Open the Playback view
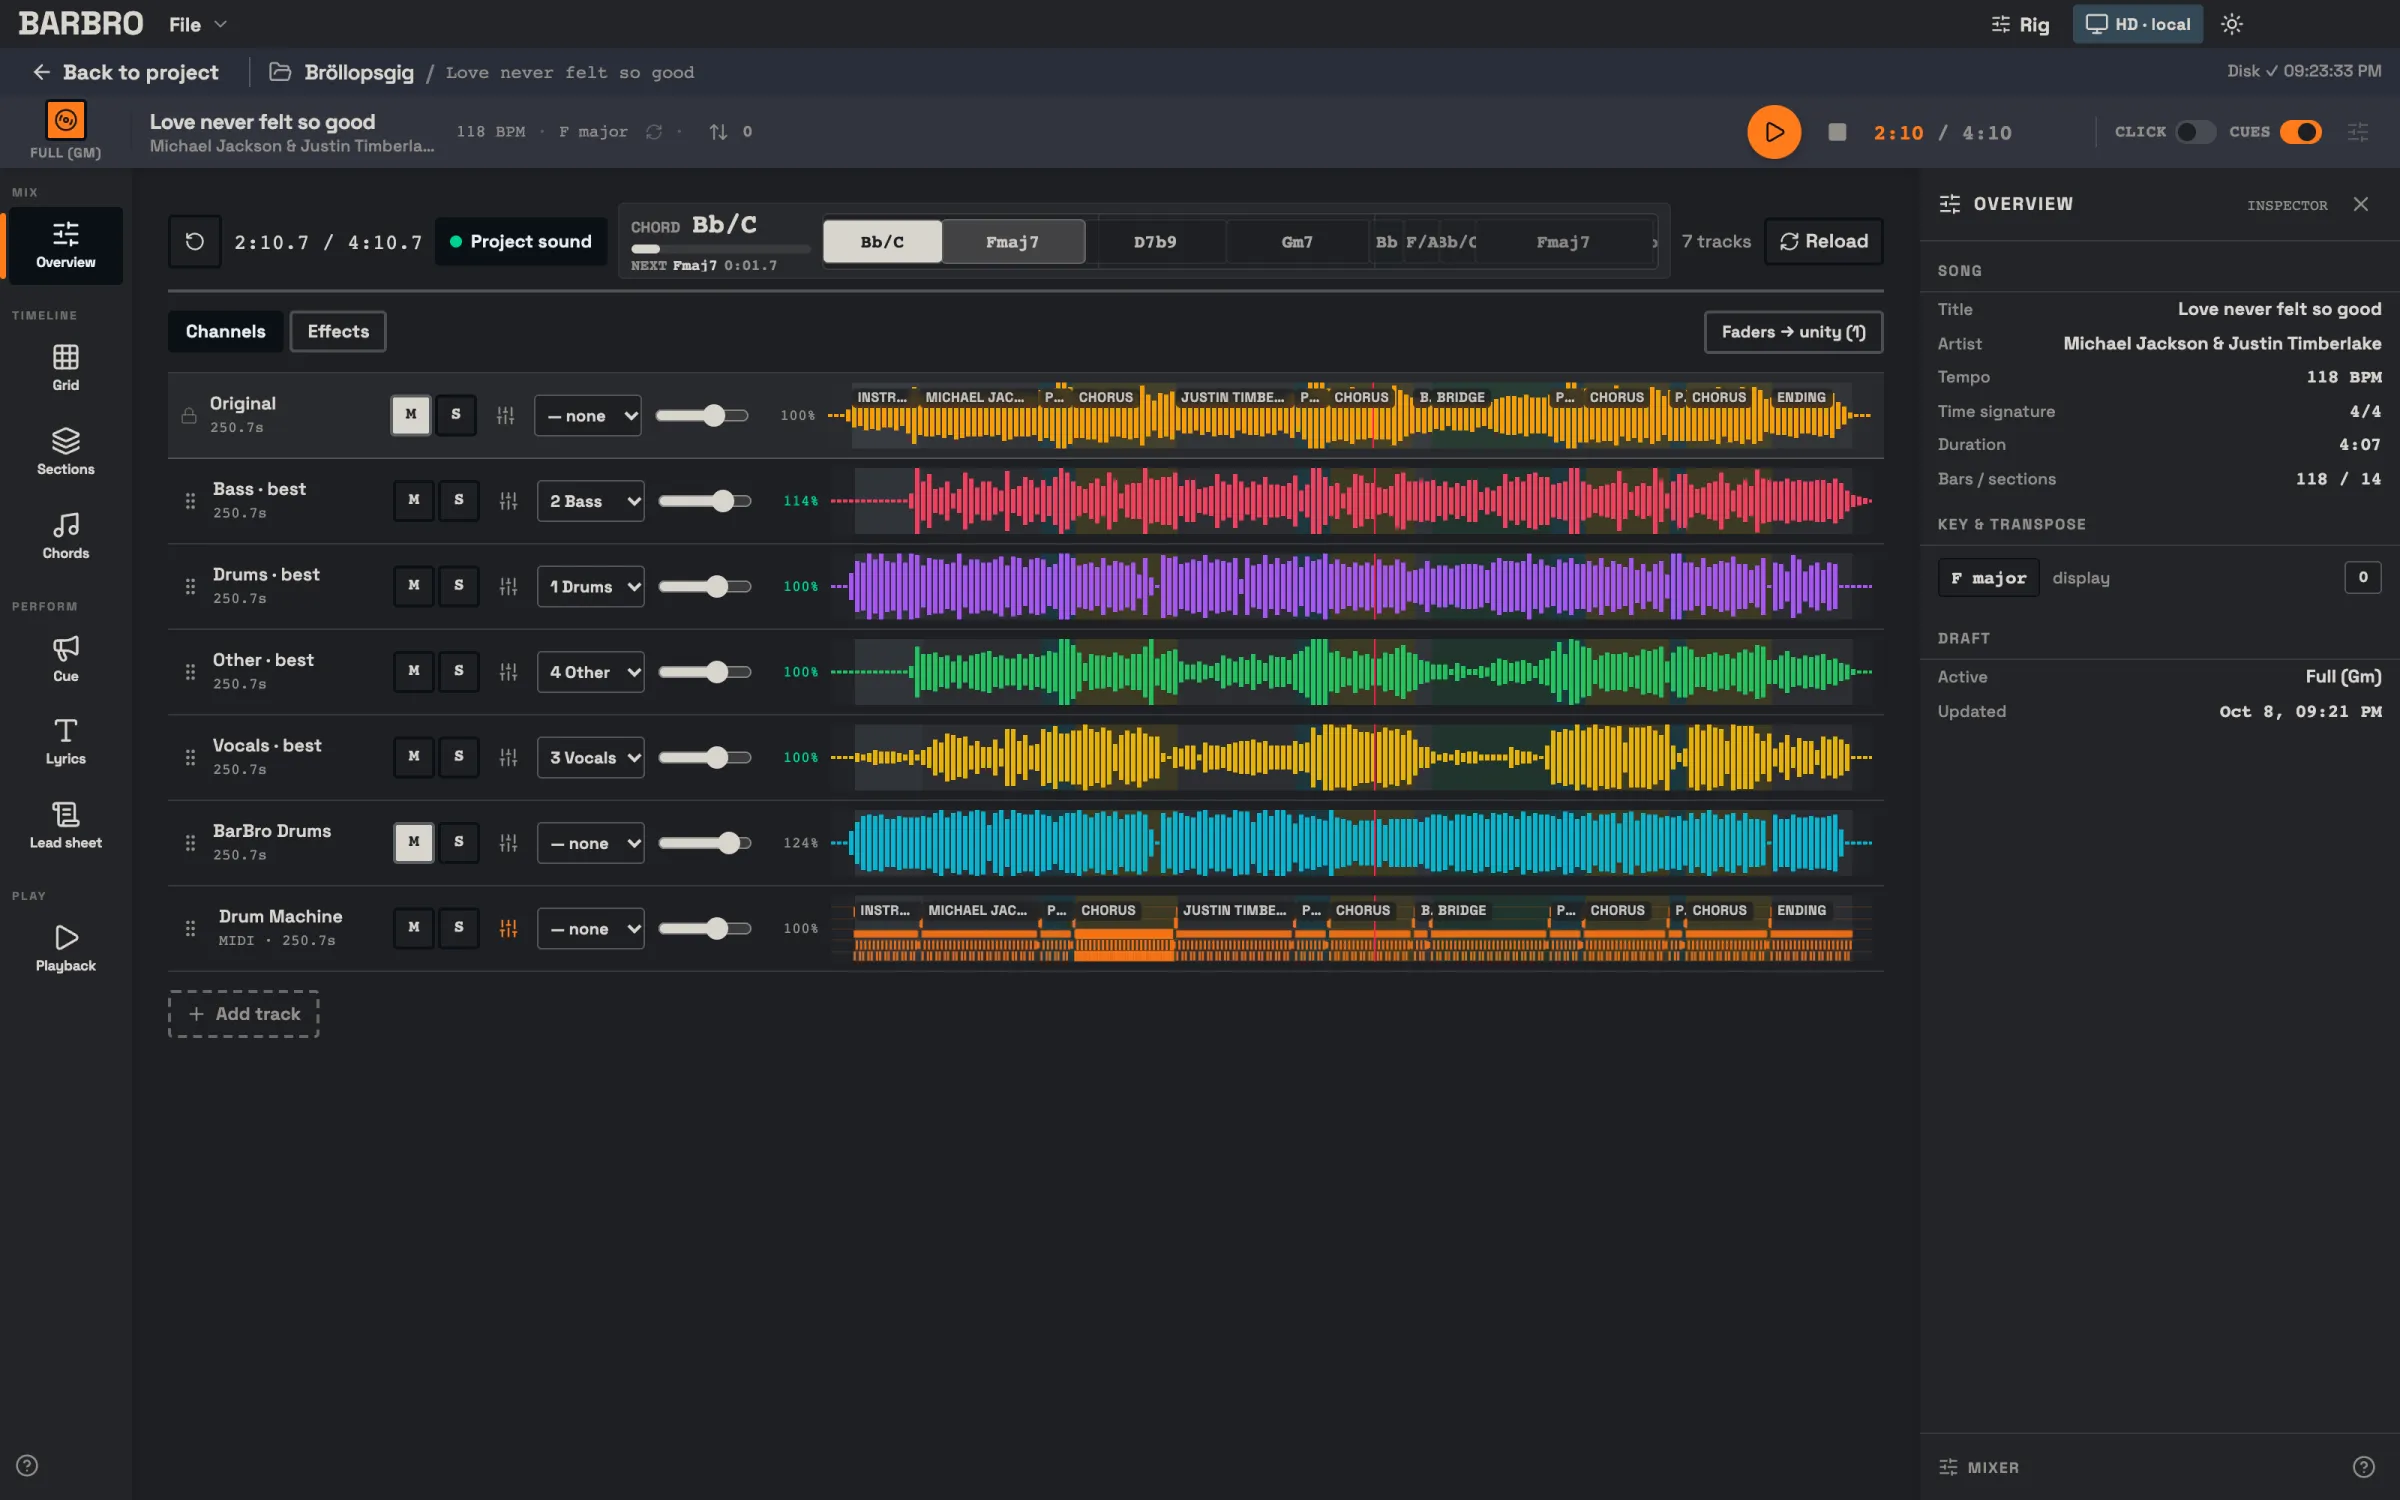This screenshot has height=1500, width=2400. 65,948
